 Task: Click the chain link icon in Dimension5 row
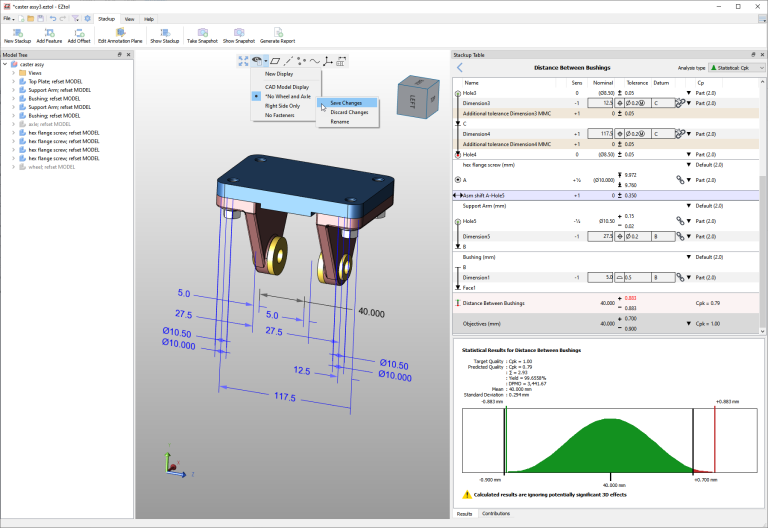[680, 237]
